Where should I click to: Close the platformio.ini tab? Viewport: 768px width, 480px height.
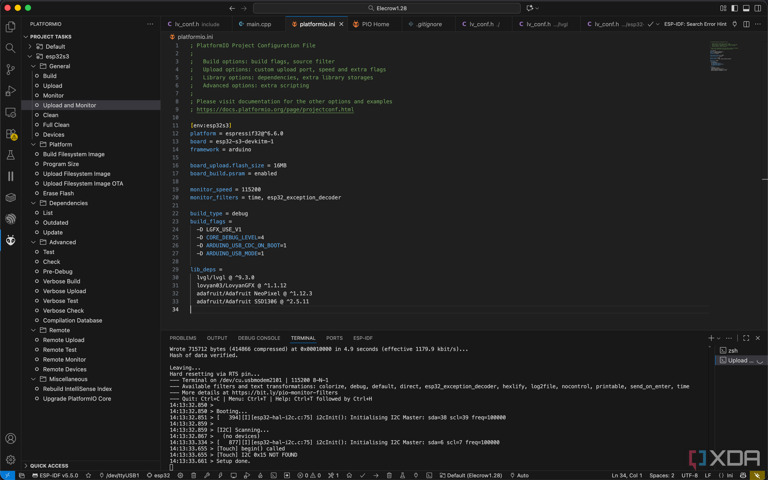pos(341,24)
